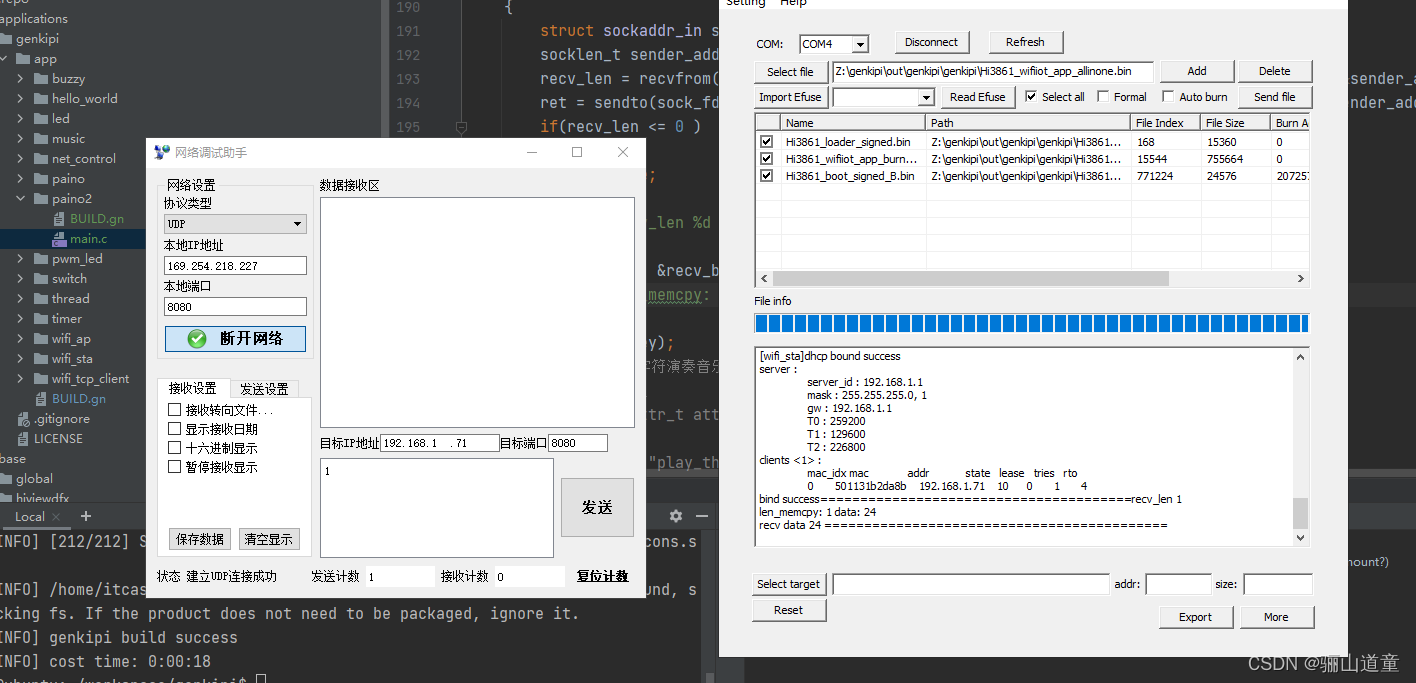This screenshot has height=683, width=1416.
Task: Switch to 发送设置 tab
Action: [x=264, y=389]
